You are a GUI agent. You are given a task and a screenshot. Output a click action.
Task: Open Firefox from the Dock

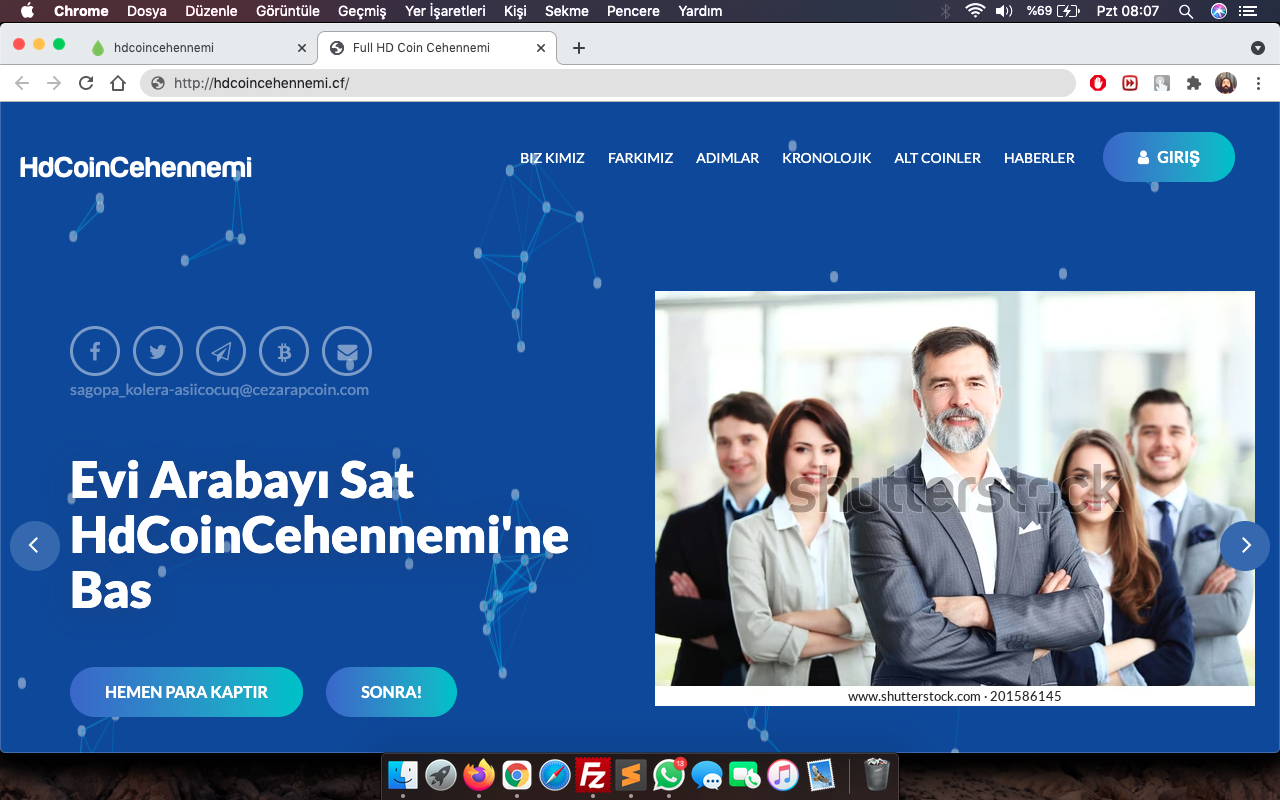[x=479, y=775]
